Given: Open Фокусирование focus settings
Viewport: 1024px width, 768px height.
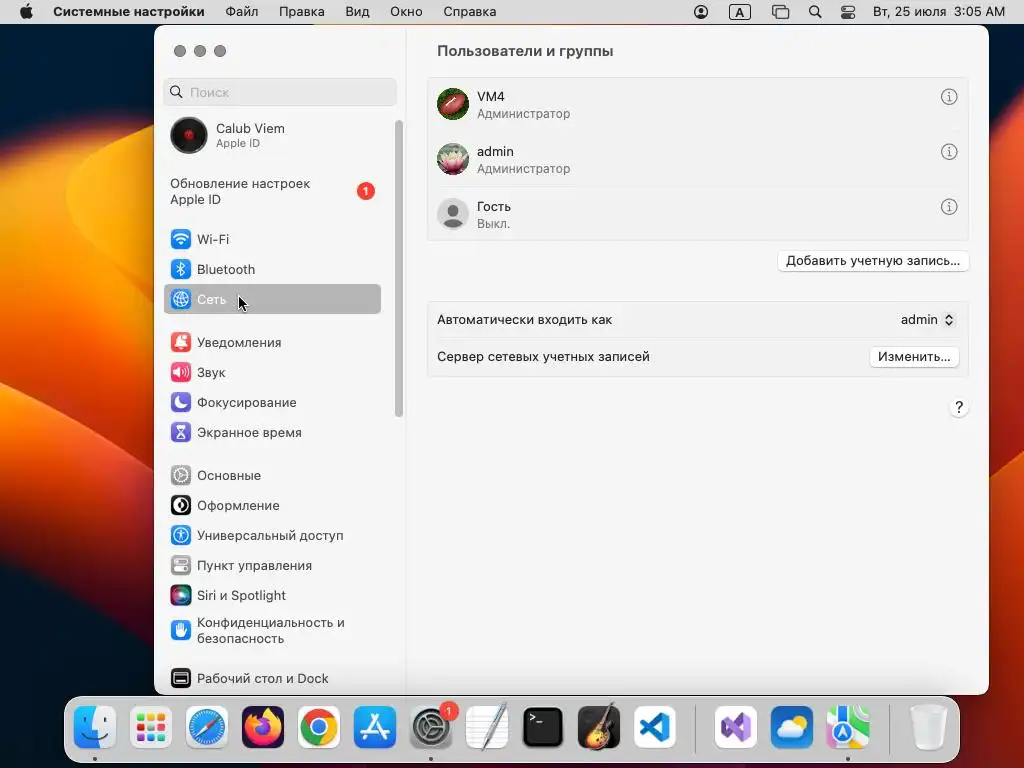Looking at the screenshot, I should [272, 402].
